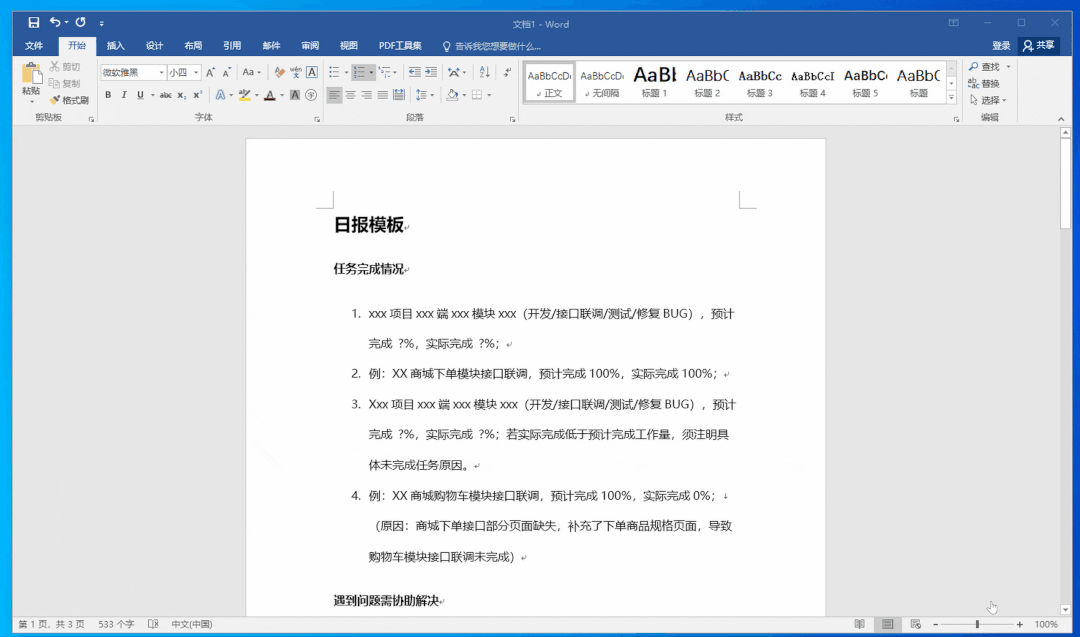Align text to the left

point(333,95)
